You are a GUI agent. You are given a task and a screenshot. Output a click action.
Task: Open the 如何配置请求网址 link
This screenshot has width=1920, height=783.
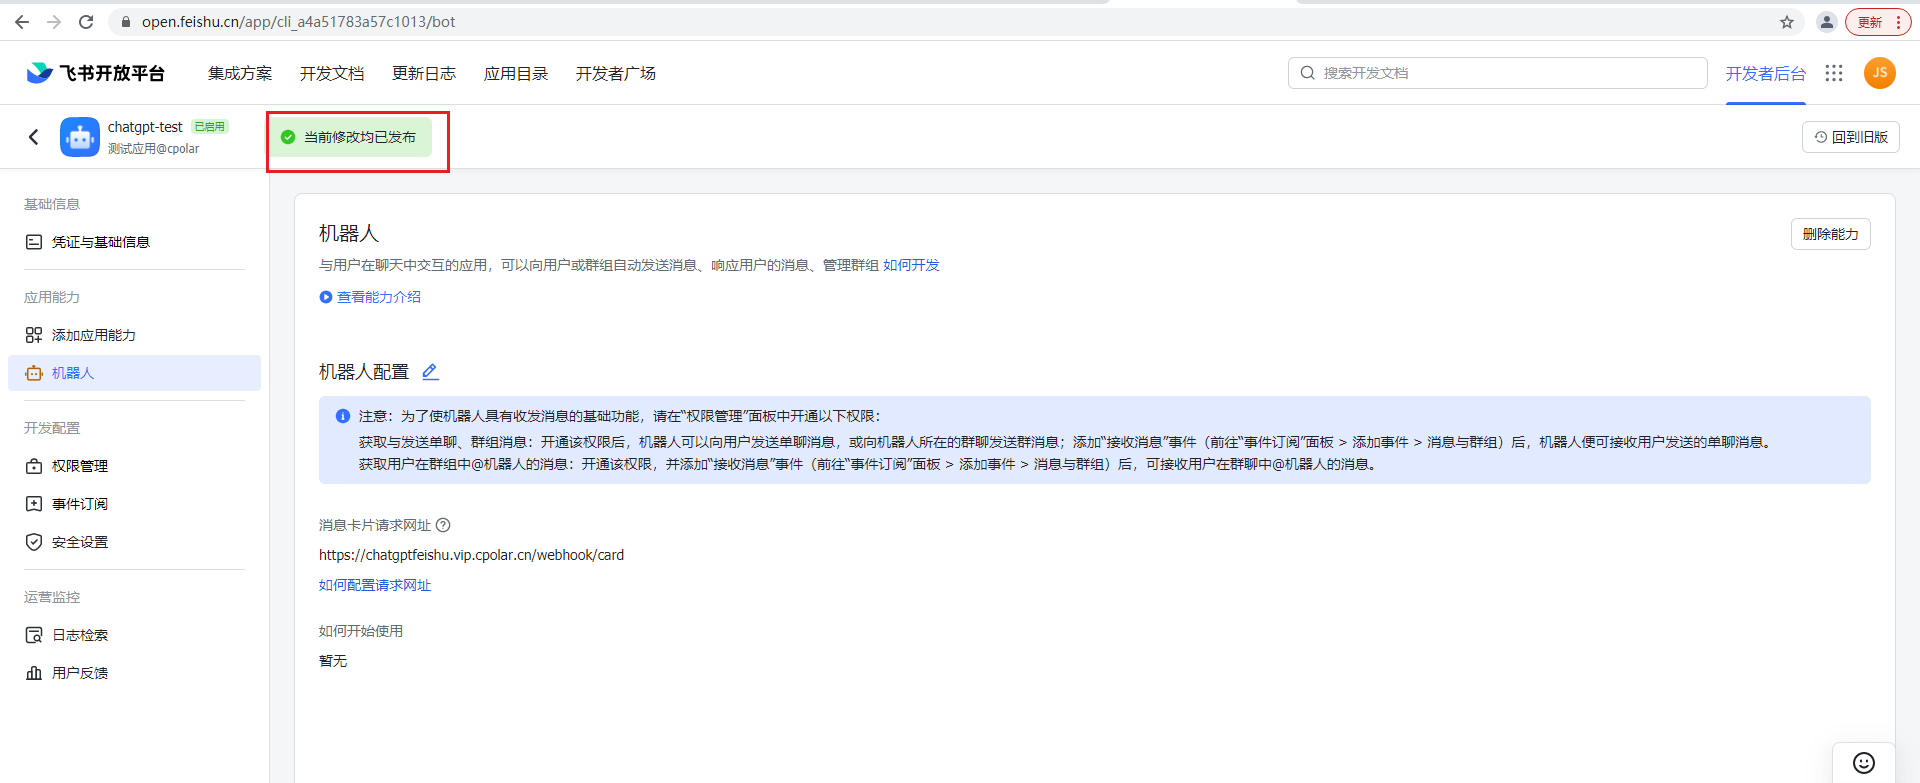click(375, 585)
